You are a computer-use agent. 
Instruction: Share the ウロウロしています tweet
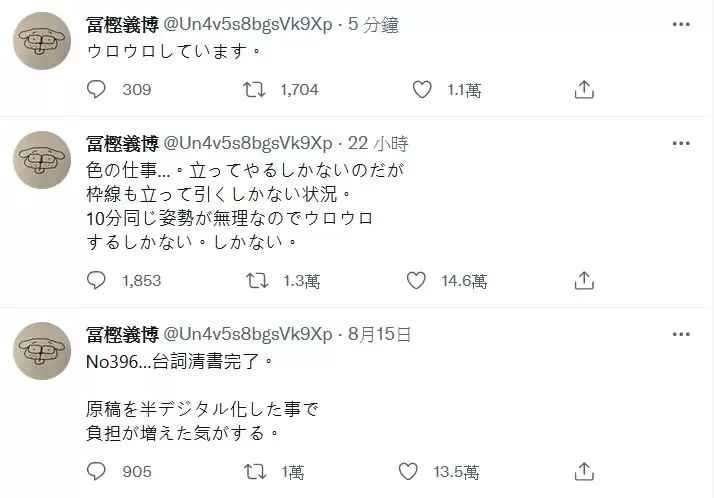point(584,90)
